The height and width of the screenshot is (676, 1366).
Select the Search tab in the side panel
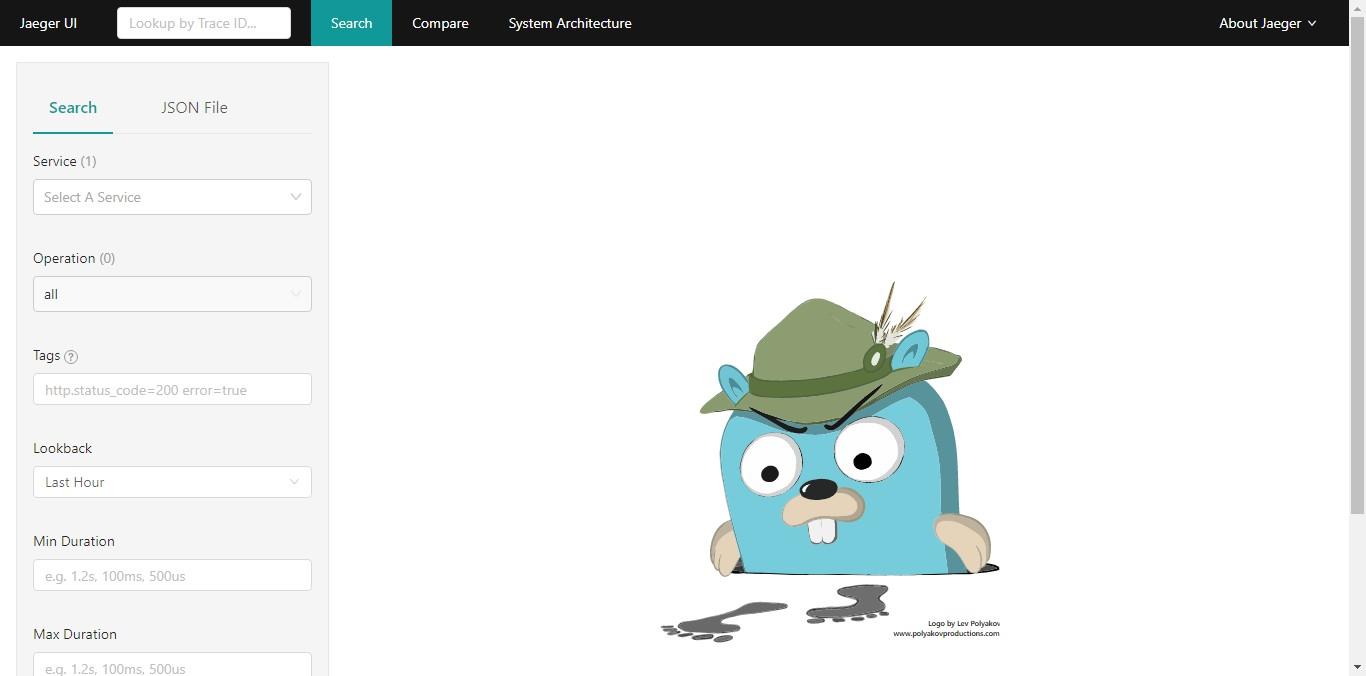click(x=73, y=107)
